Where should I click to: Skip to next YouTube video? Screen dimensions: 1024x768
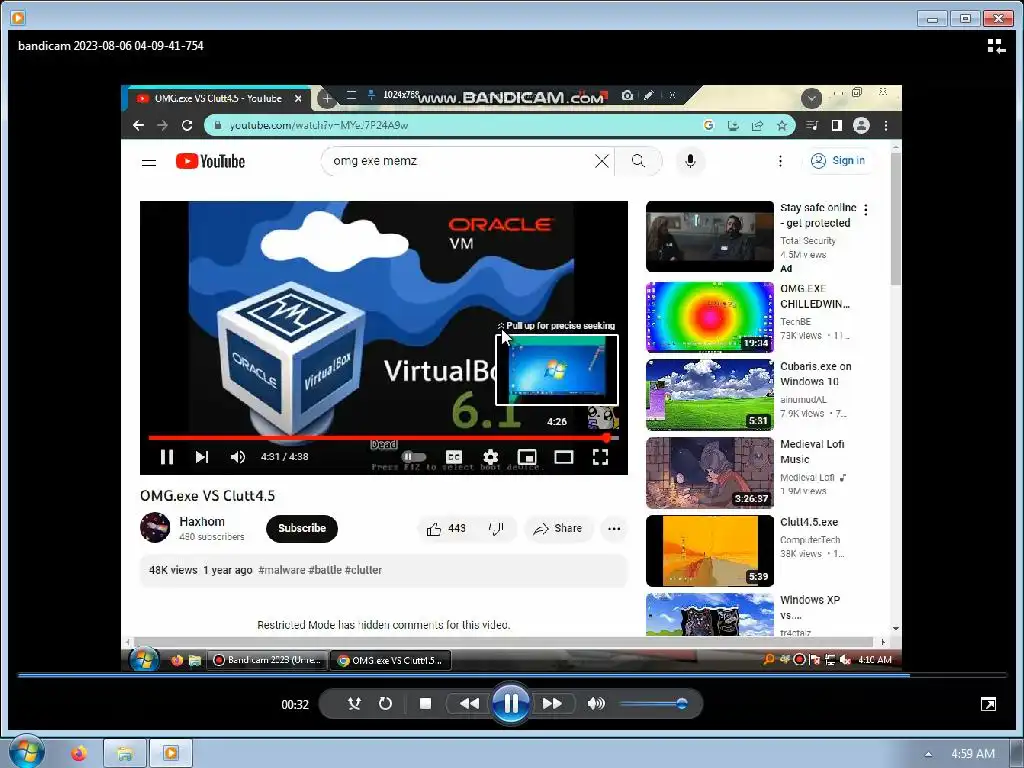[x=202, y=457]
